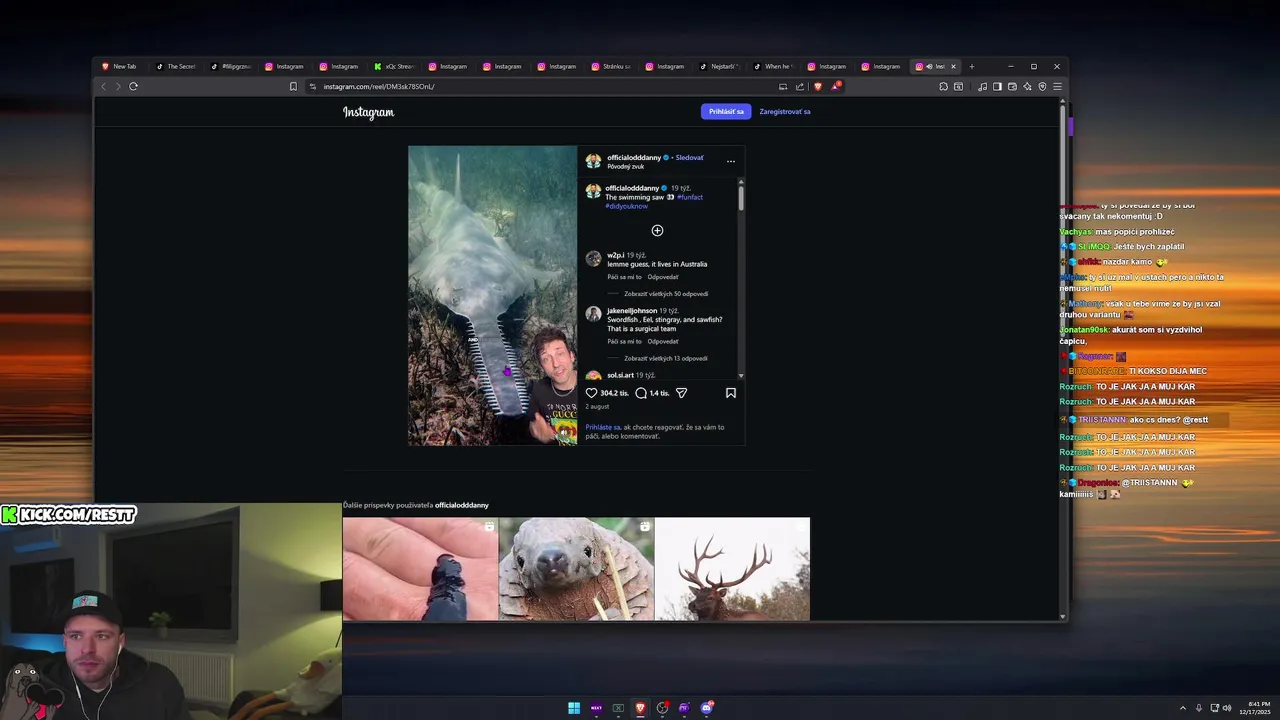
Task: Reload the page in the browser toolbar
Action: click(x=133, y=86)
